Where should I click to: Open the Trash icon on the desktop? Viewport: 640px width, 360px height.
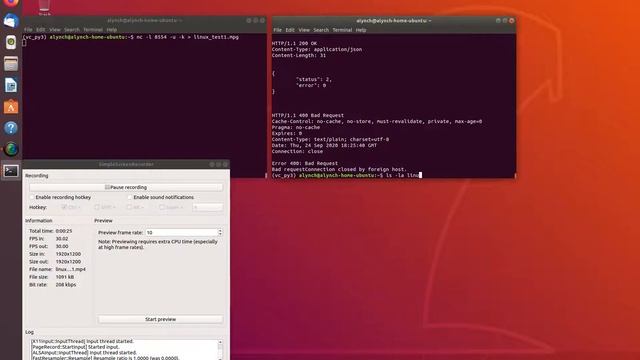[x=44, y=7]
